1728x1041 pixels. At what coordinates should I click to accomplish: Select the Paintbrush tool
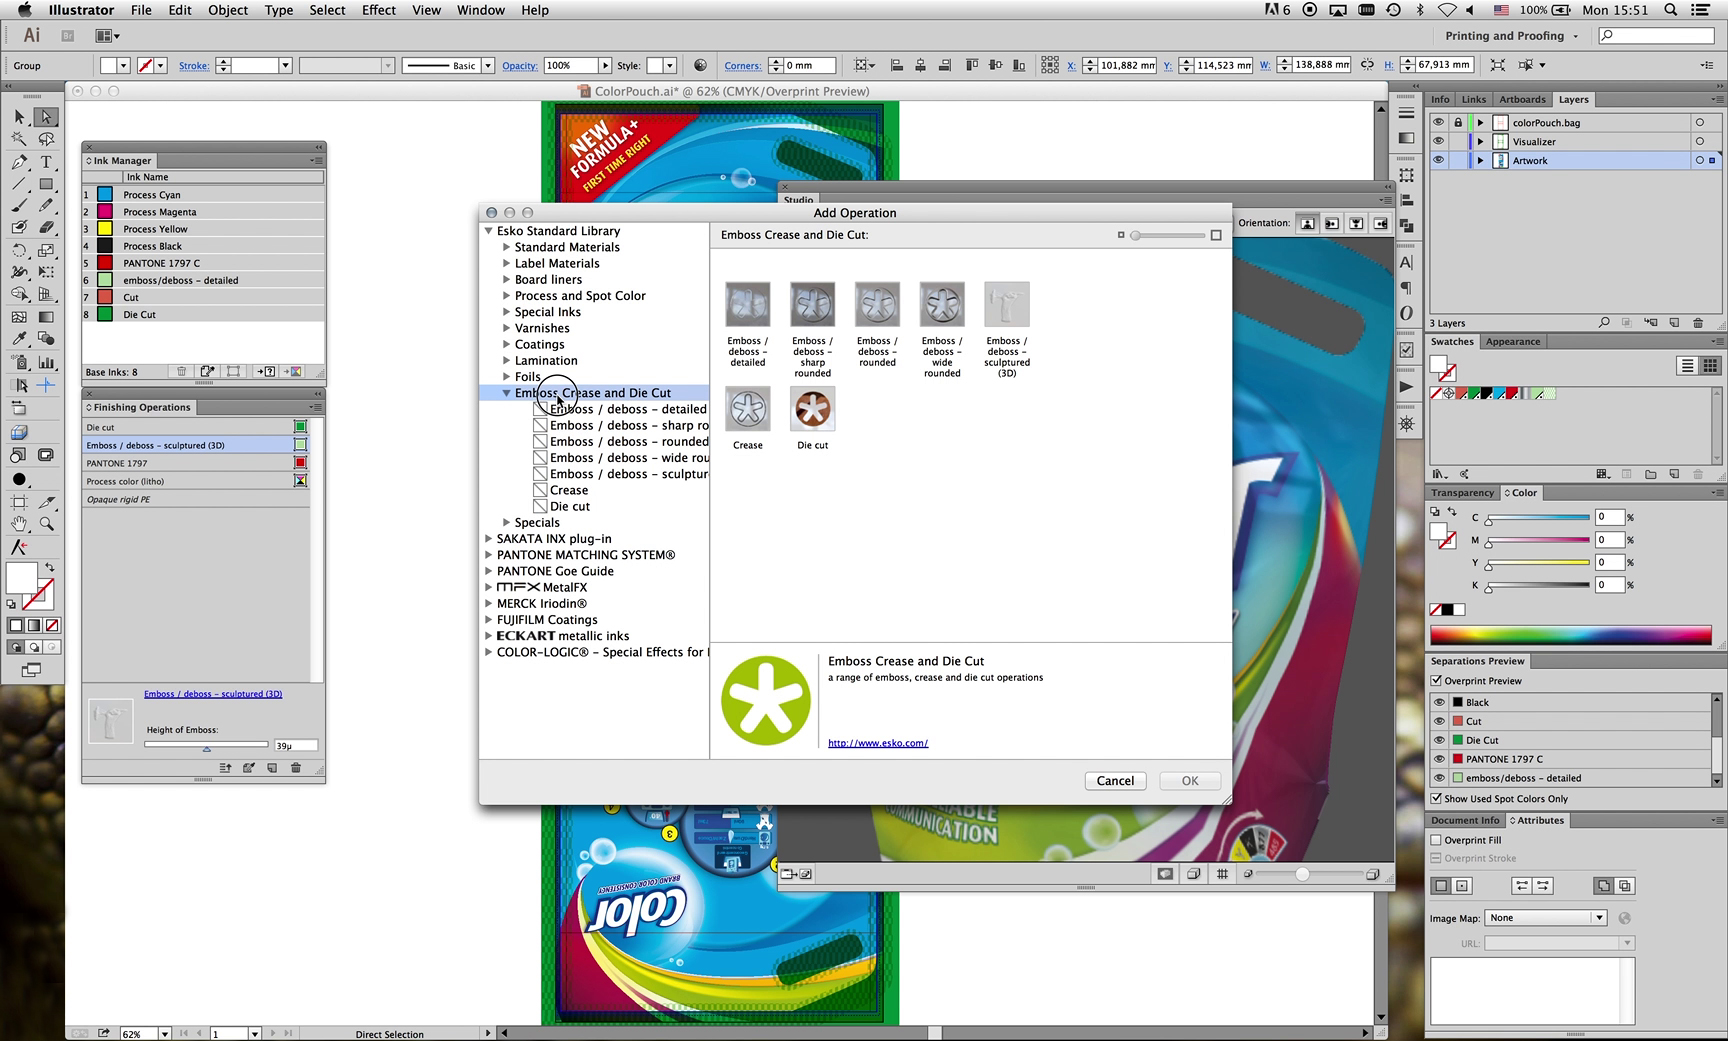(x=19, y=206)
